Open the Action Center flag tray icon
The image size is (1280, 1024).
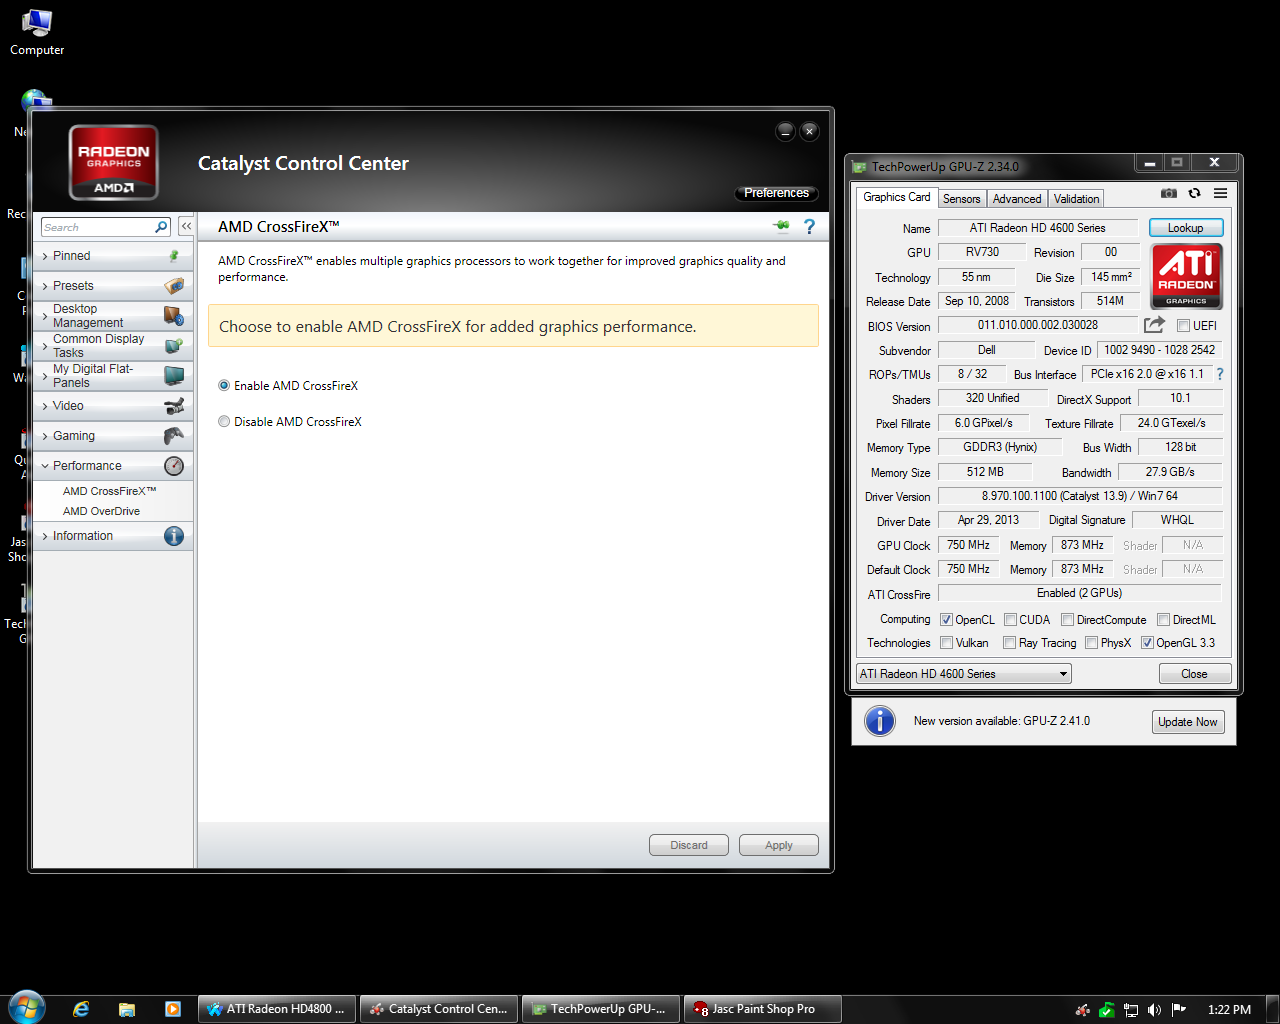[1179, 1010]
